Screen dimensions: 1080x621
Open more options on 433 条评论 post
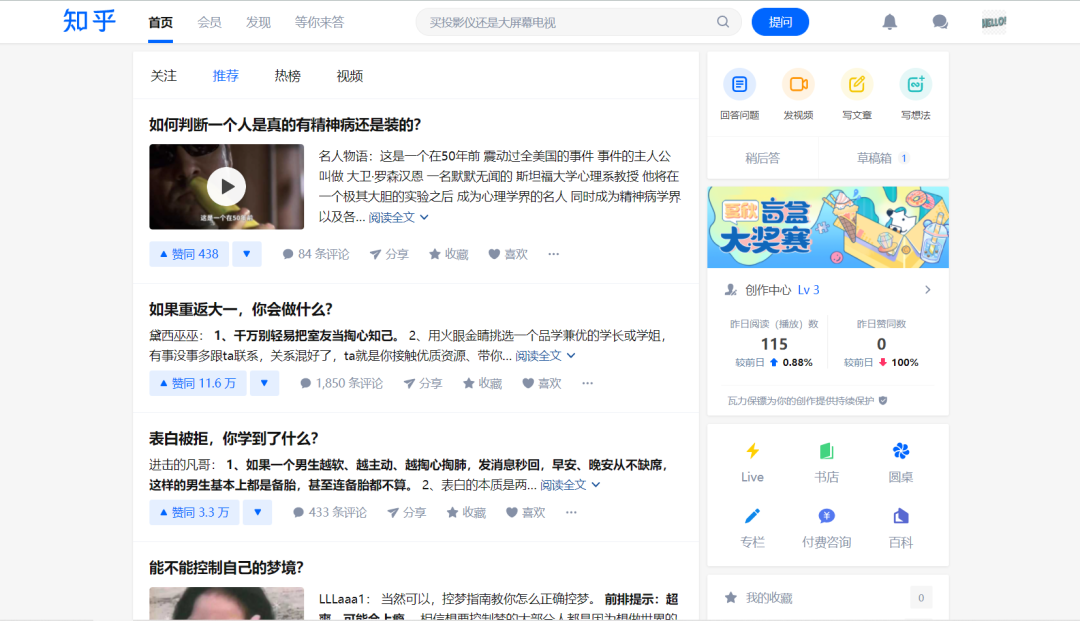[571, 512]
